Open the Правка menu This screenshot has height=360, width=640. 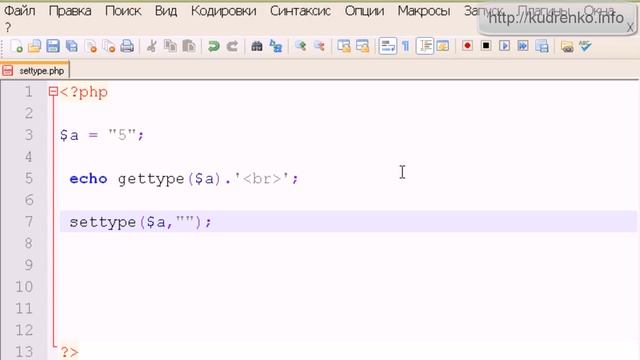pos(70,11)
